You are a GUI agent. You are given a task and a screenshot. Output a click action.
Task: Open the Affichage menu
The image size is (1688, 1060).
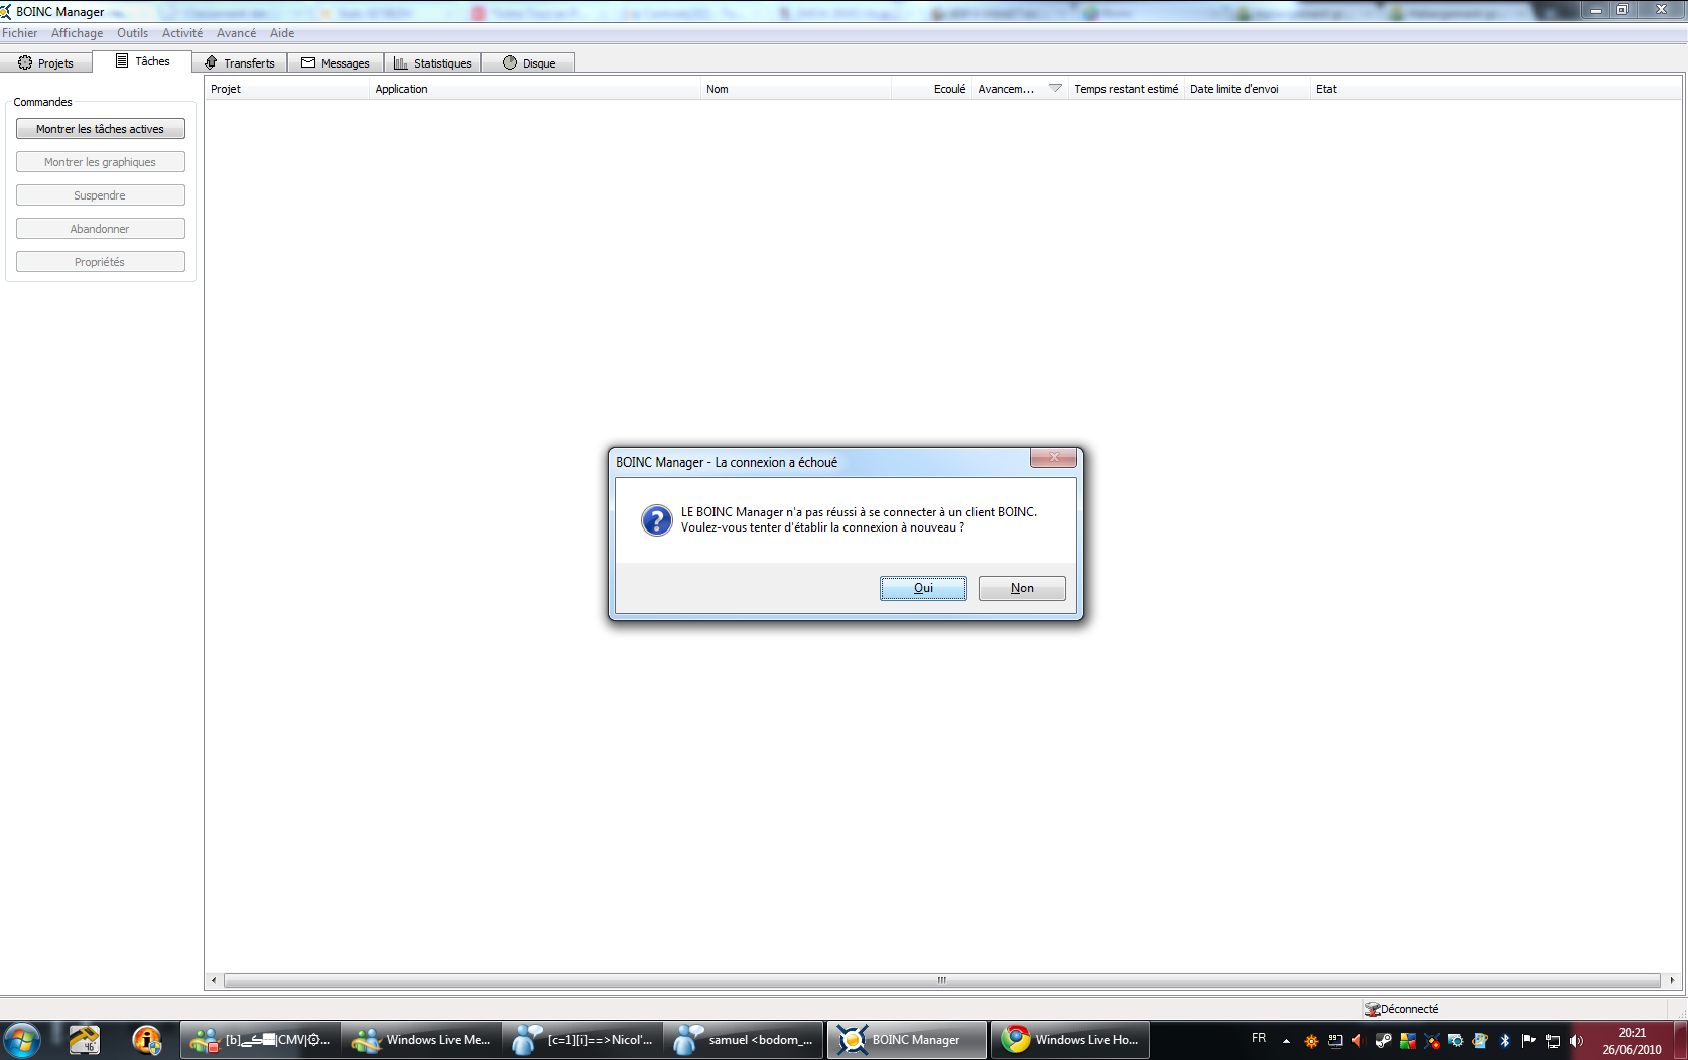tap(77, 33)
